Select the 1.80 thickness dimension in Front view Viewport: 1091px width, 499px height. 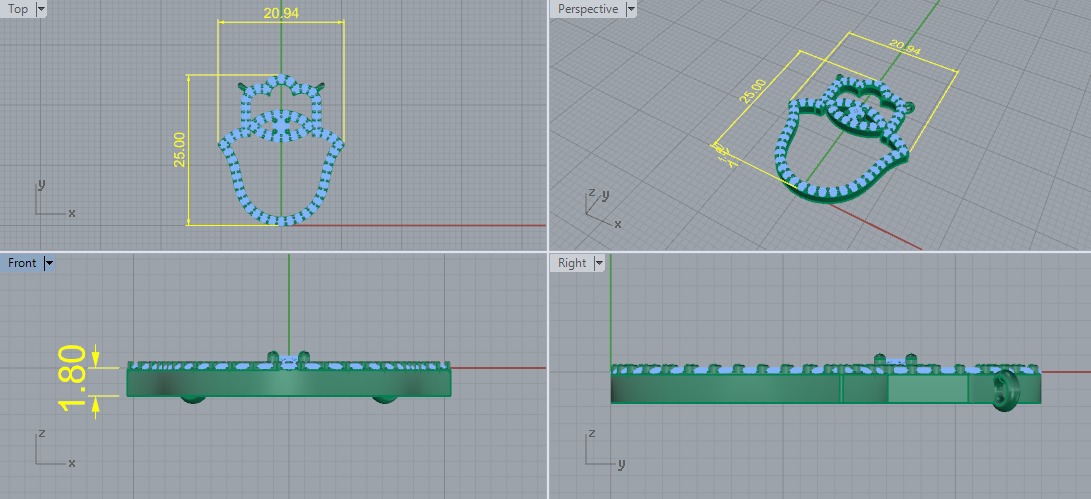pos(73,379)
